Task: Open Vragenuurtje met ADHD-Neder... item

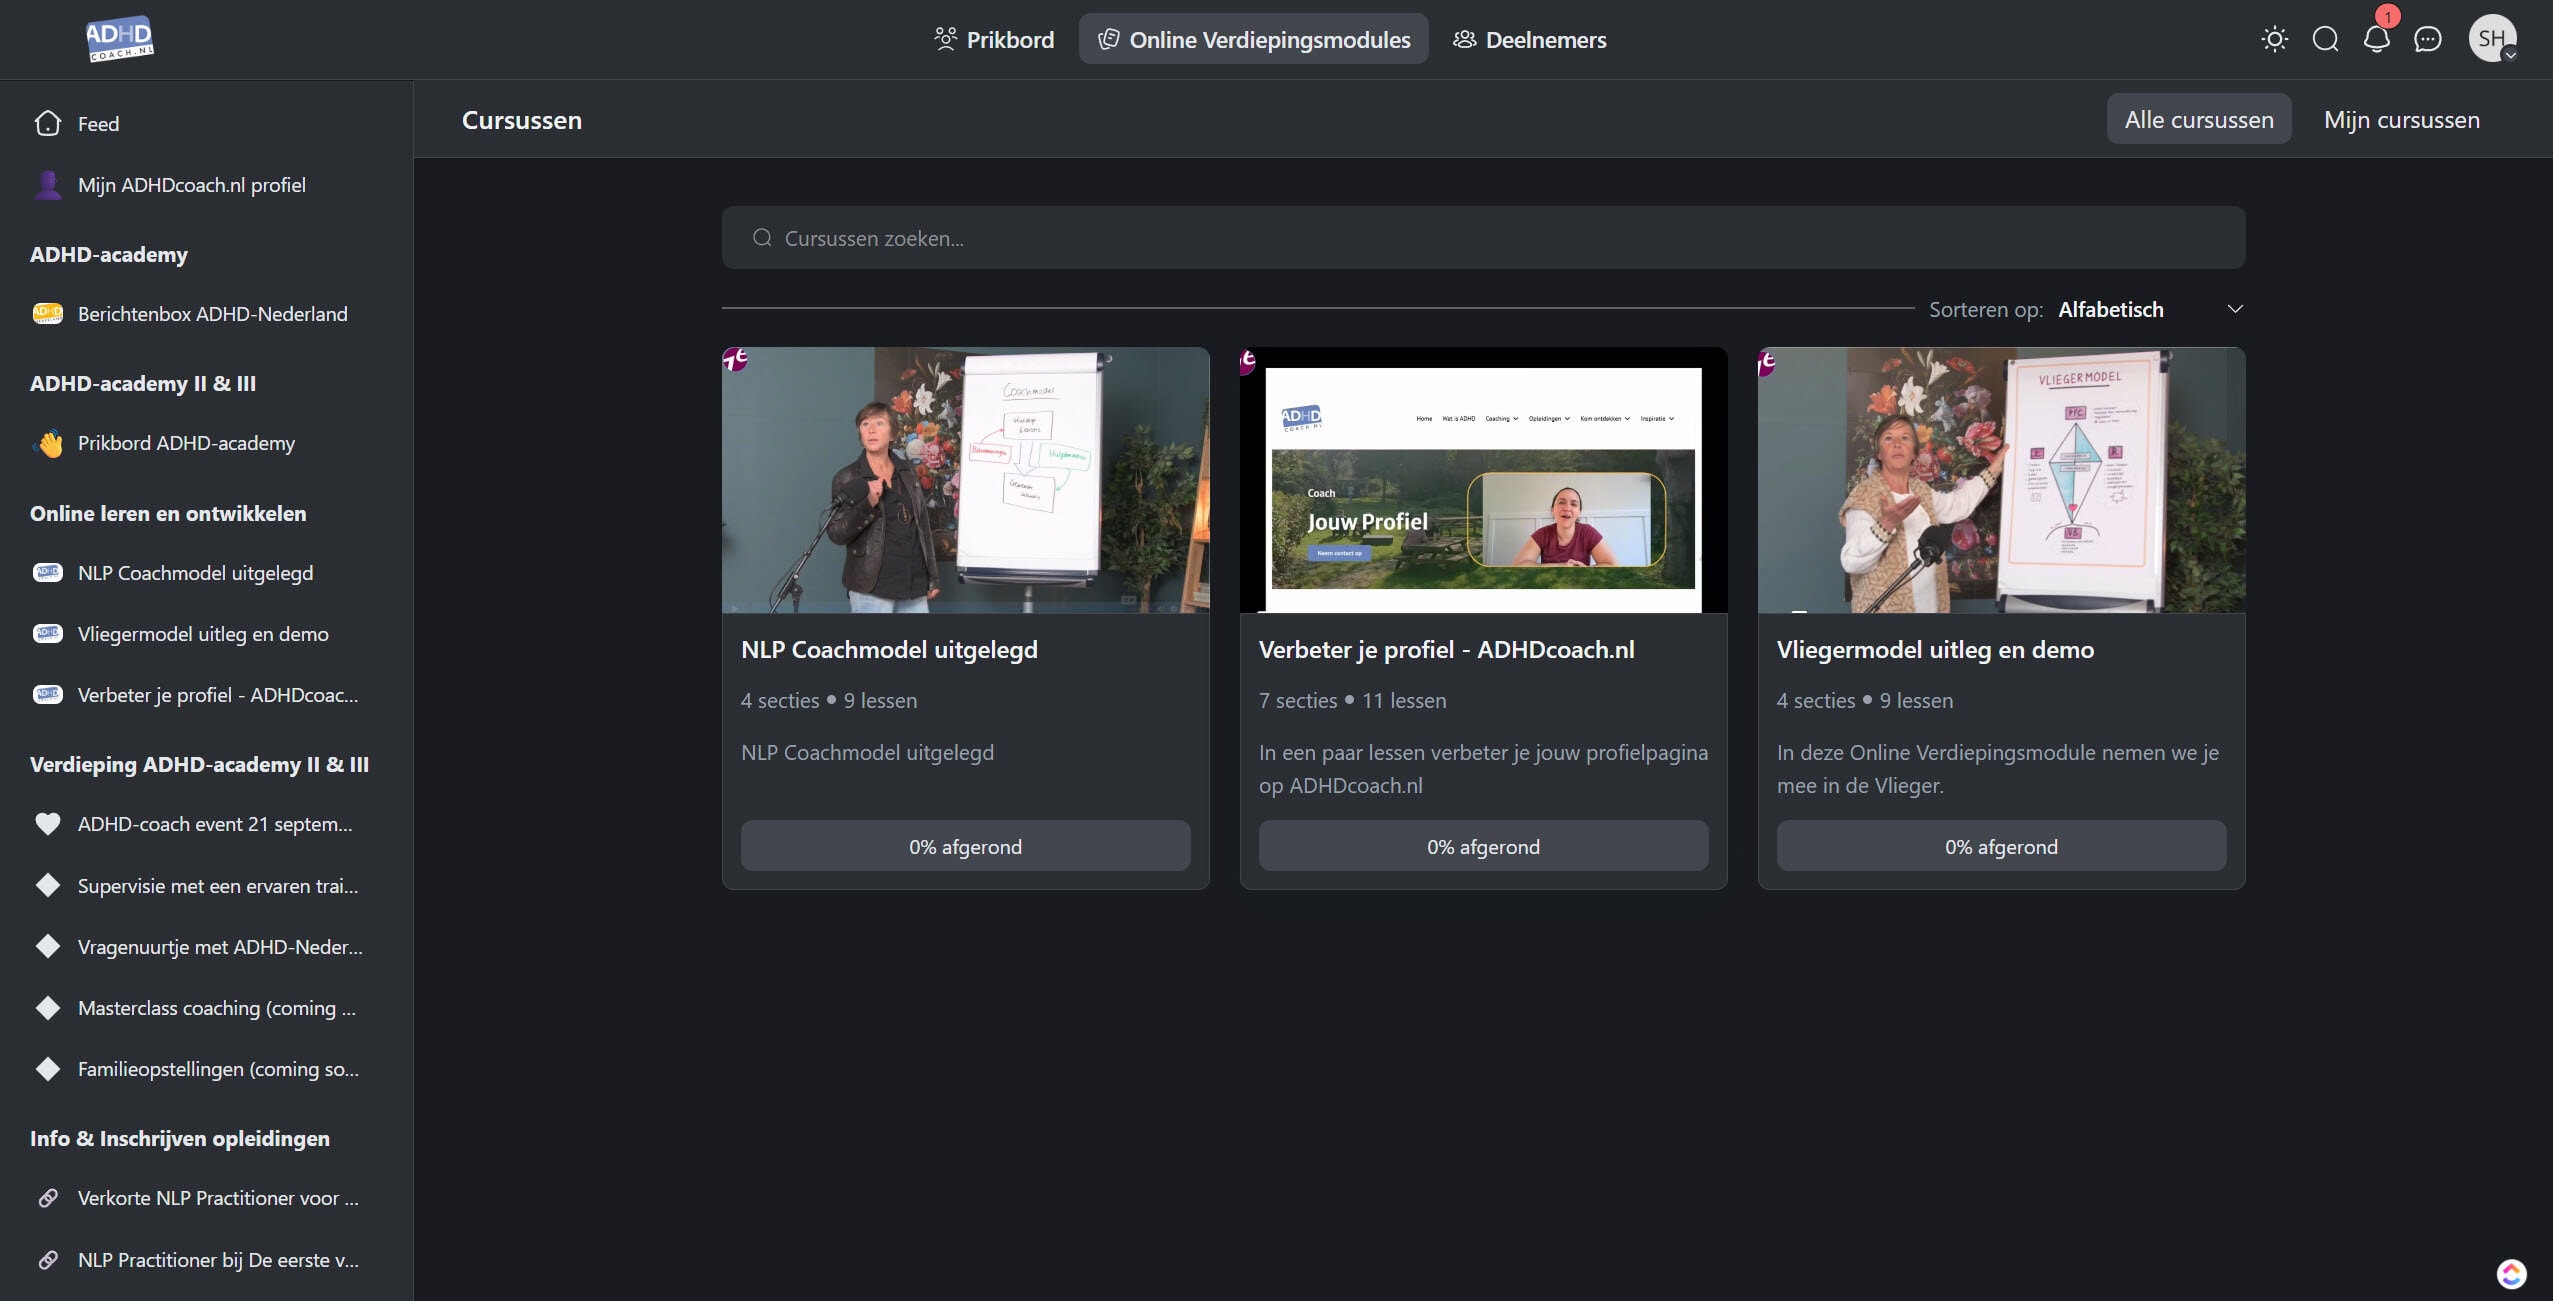Action: click(x=220, y=947)
